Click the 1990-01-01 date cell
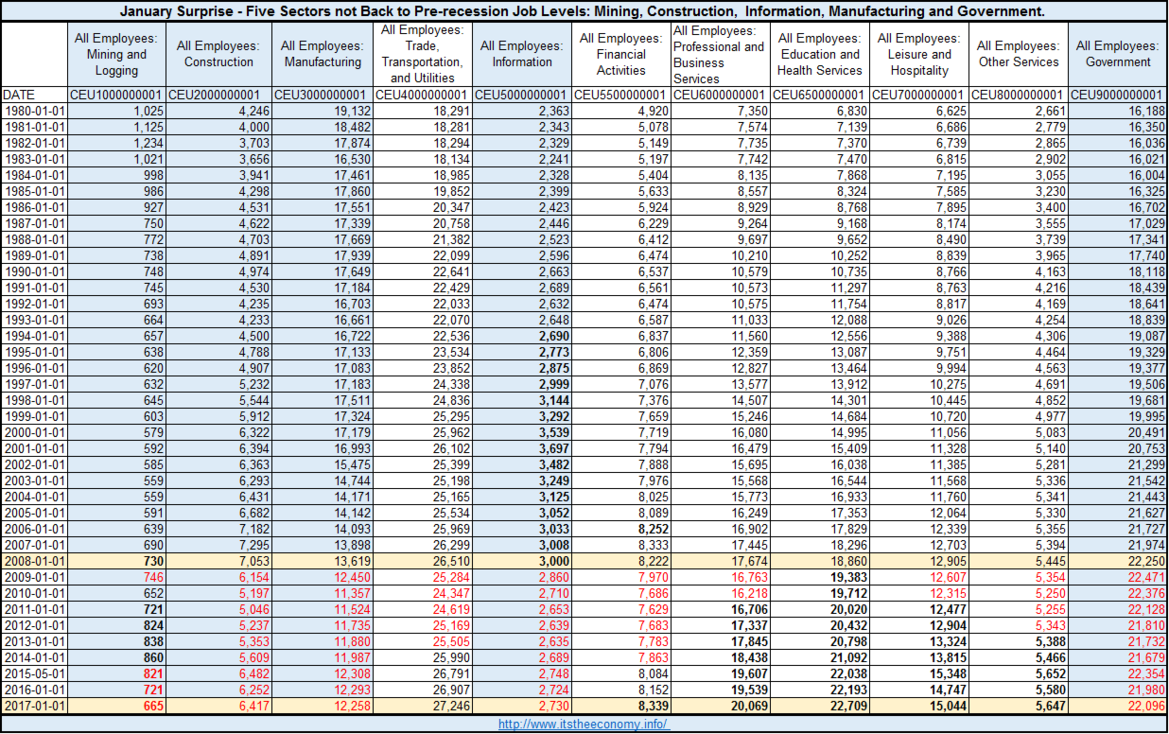The height and width of the screenshot is (734, 1169). 34,272
